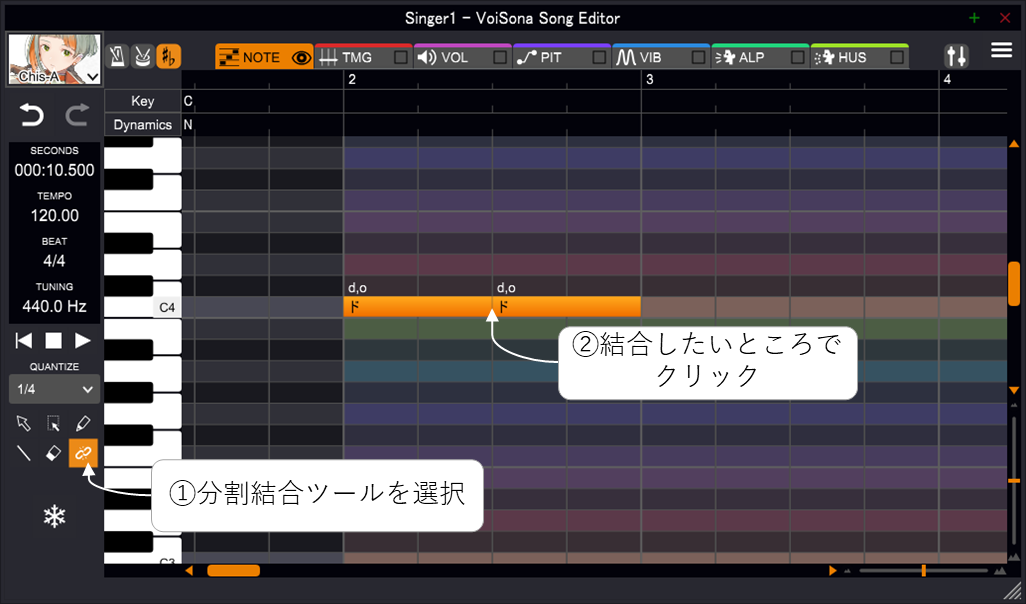
Task: Add a new track with green plus
Action: [974, 18]
